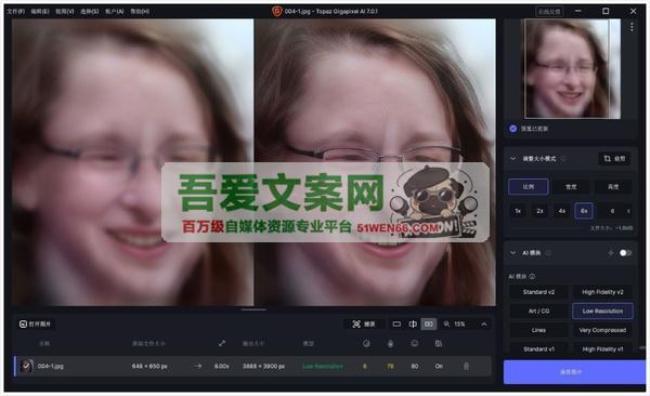The image size is (650, 396).
Task: Click the denoise column header icon
Action: click(366, 343)
